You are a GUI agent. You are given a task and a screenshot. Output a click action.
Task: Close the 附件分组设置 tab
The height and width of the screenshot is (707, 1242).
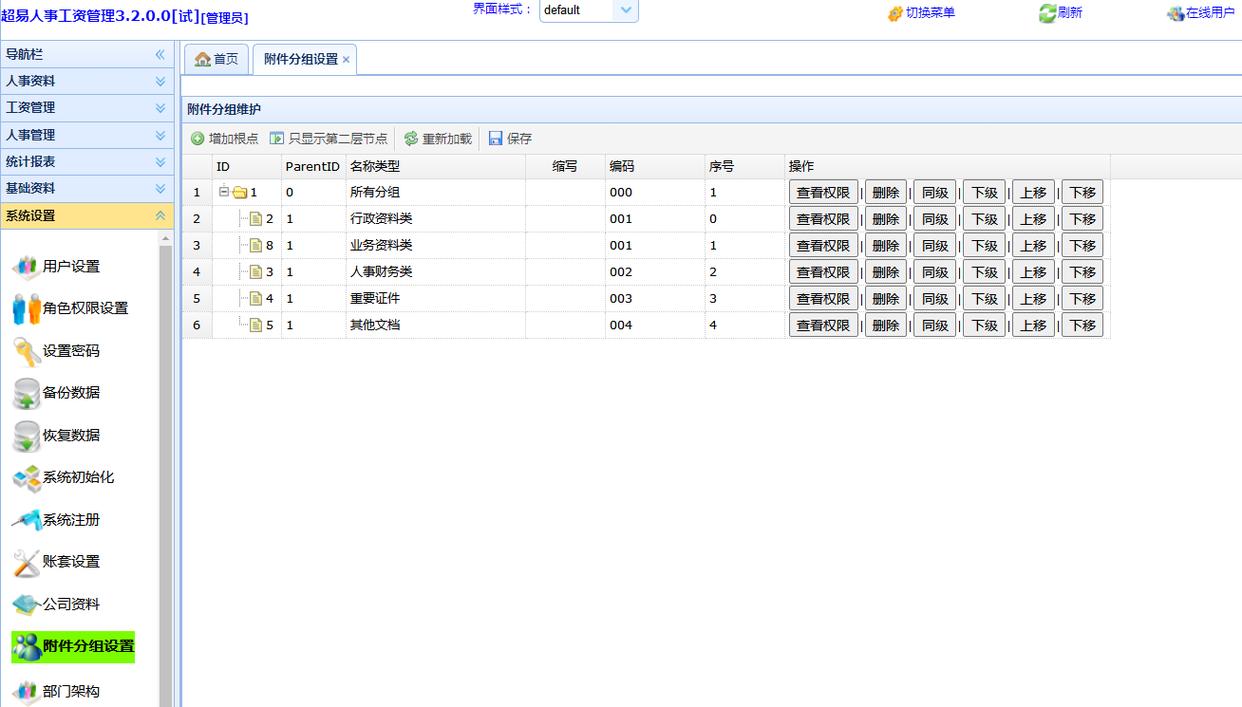pos(346,60)
